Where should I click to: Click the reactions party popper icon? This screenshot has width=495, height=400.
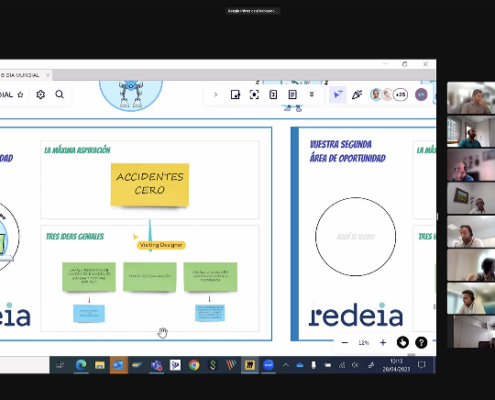pyautogui.click(x=357, y=95)
